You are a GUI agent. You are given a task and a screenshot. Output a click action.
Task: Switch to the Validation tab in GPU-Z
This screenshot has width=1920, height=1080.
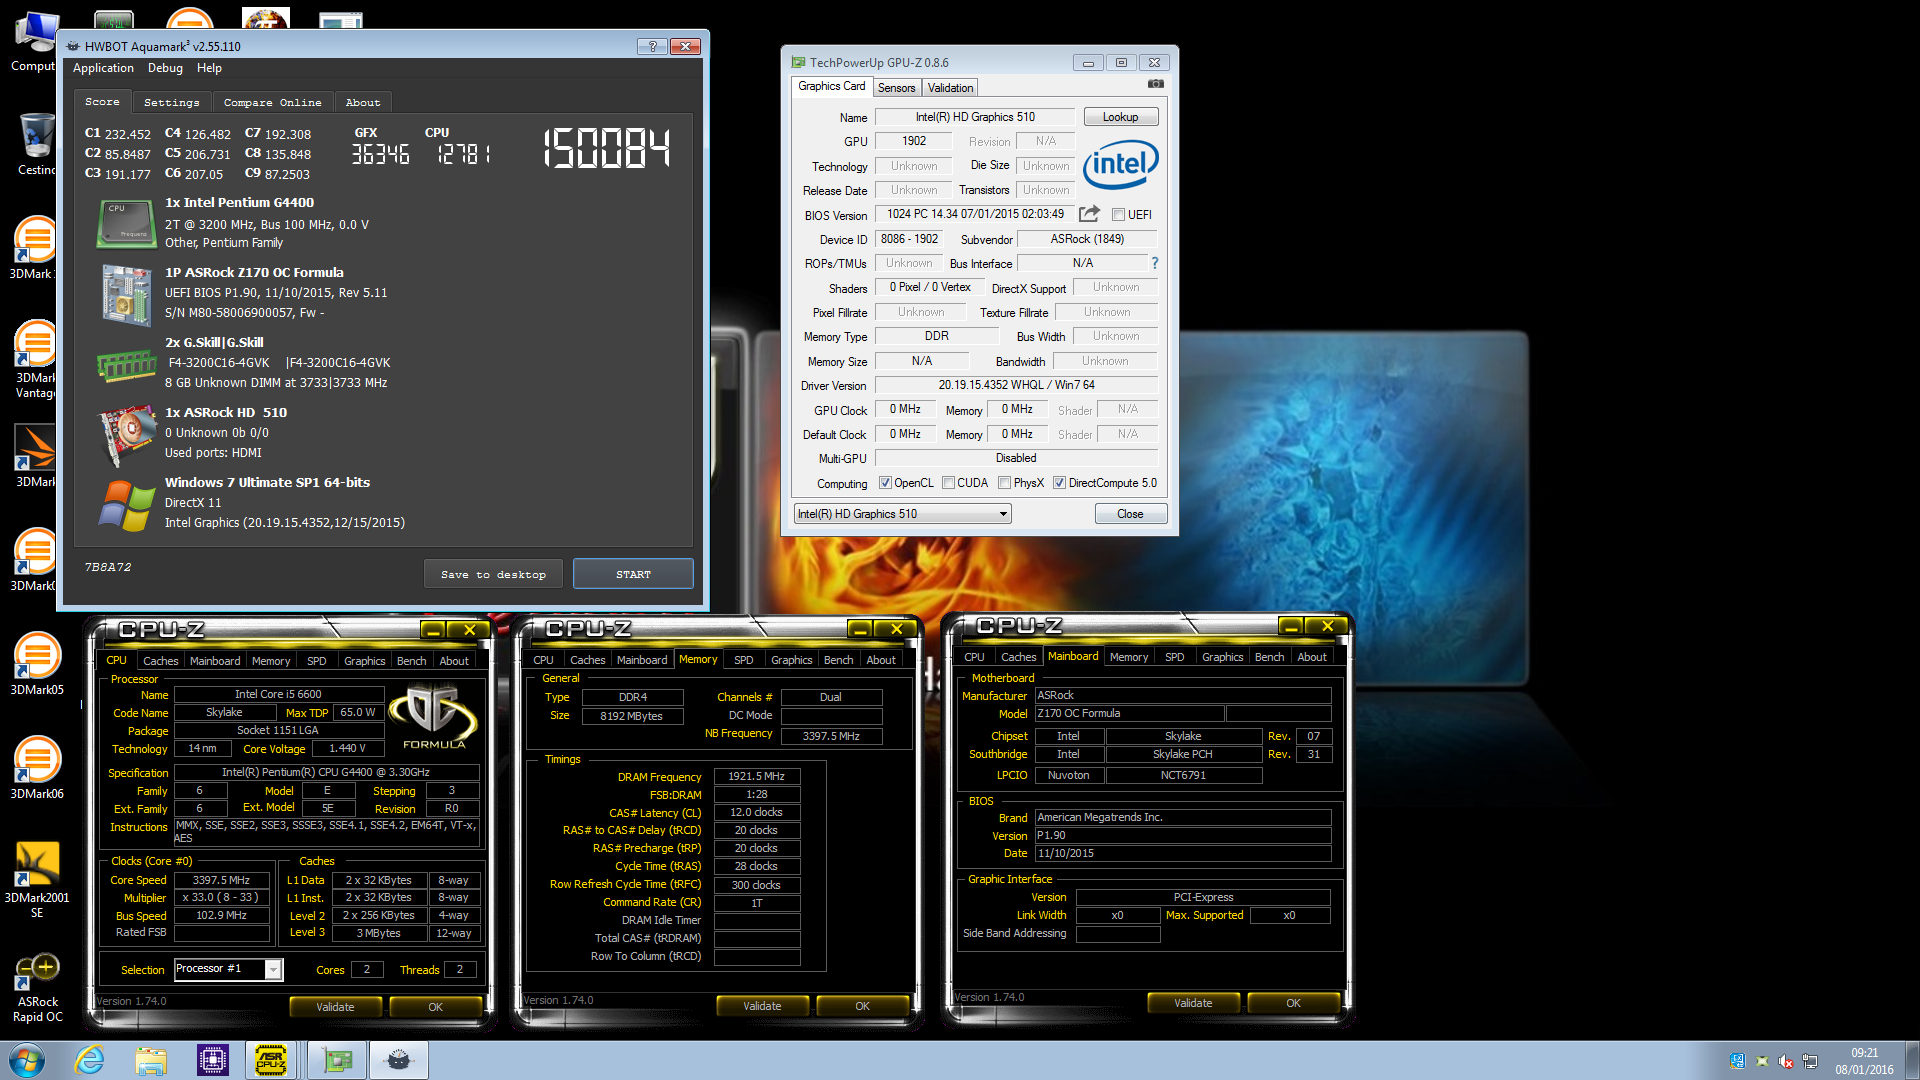tap(950, 88)
